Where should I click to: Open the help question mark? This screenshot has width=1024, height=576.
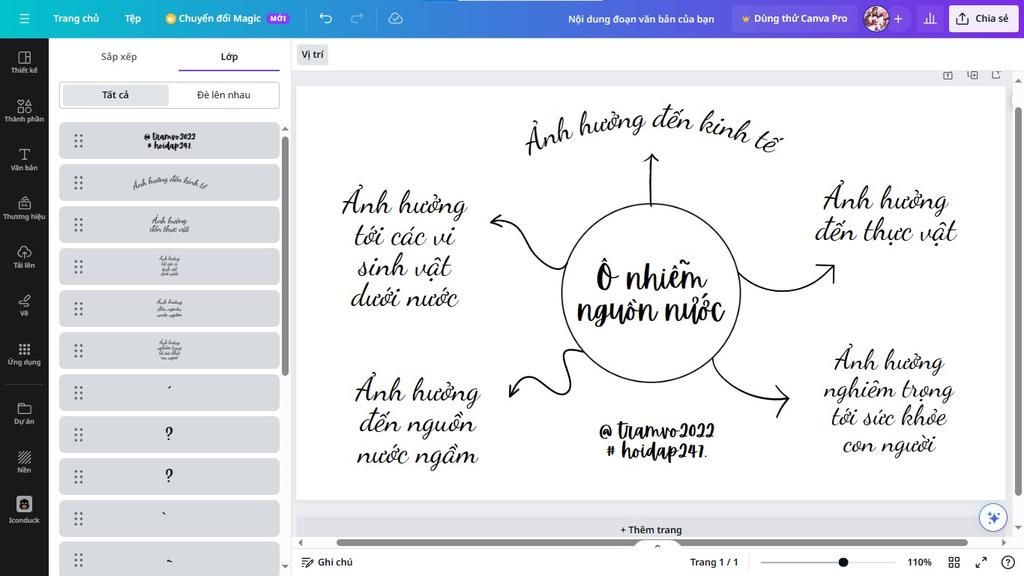pos(1008,562)
